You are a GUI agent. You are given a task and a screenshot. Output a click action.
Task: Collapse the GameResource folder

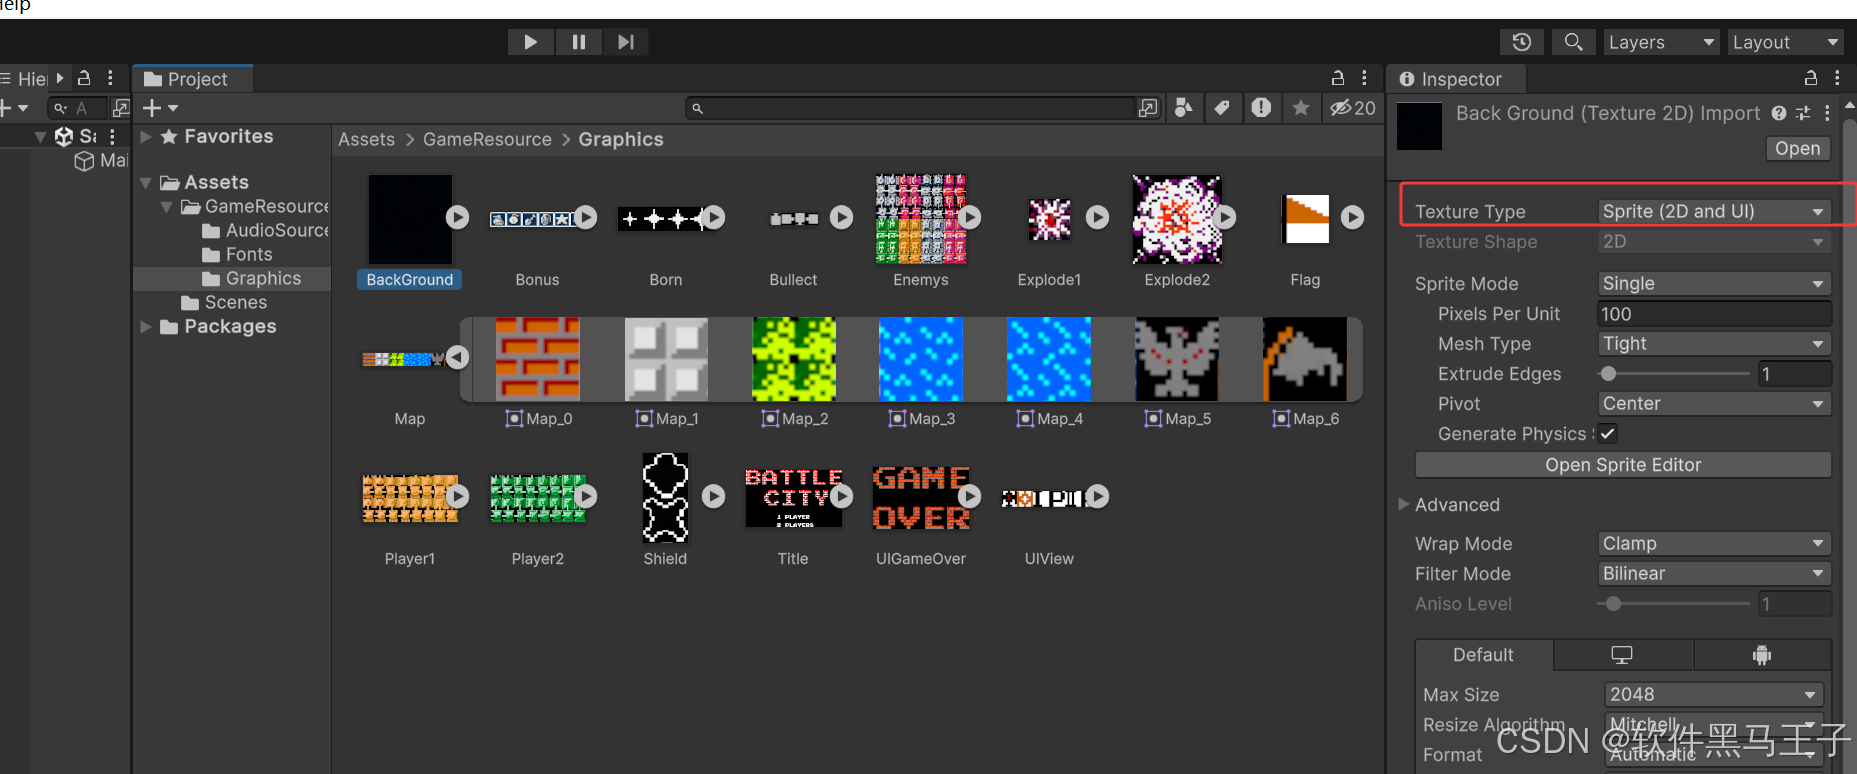point(166,207)
